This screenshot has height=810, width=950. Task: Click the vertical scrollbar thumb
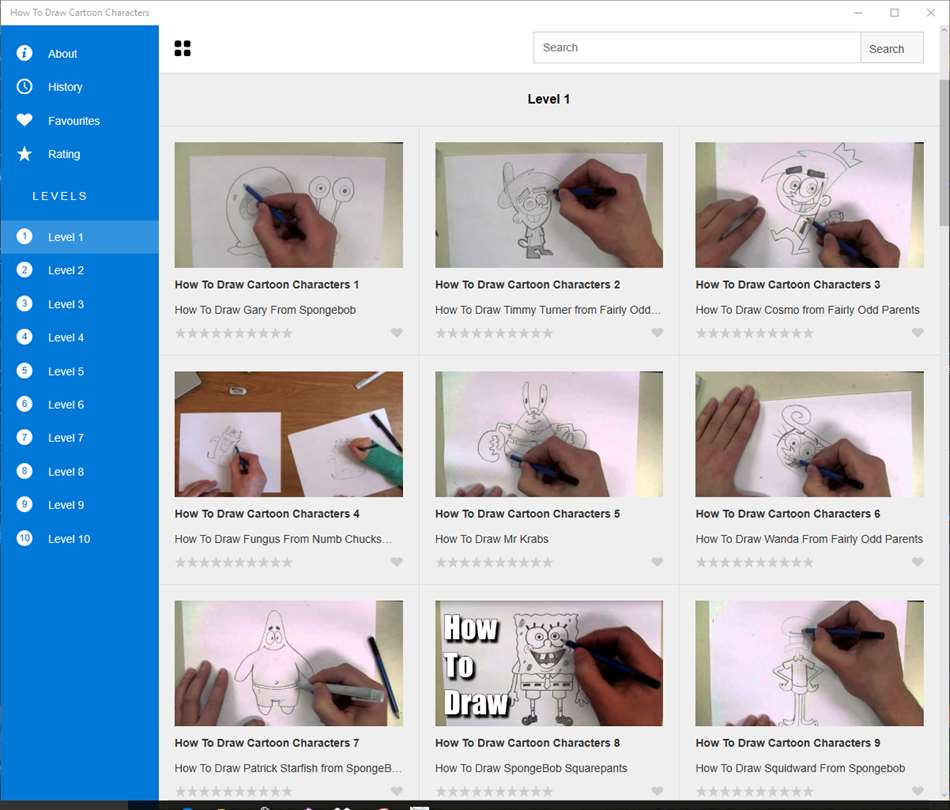pos(945,151)
